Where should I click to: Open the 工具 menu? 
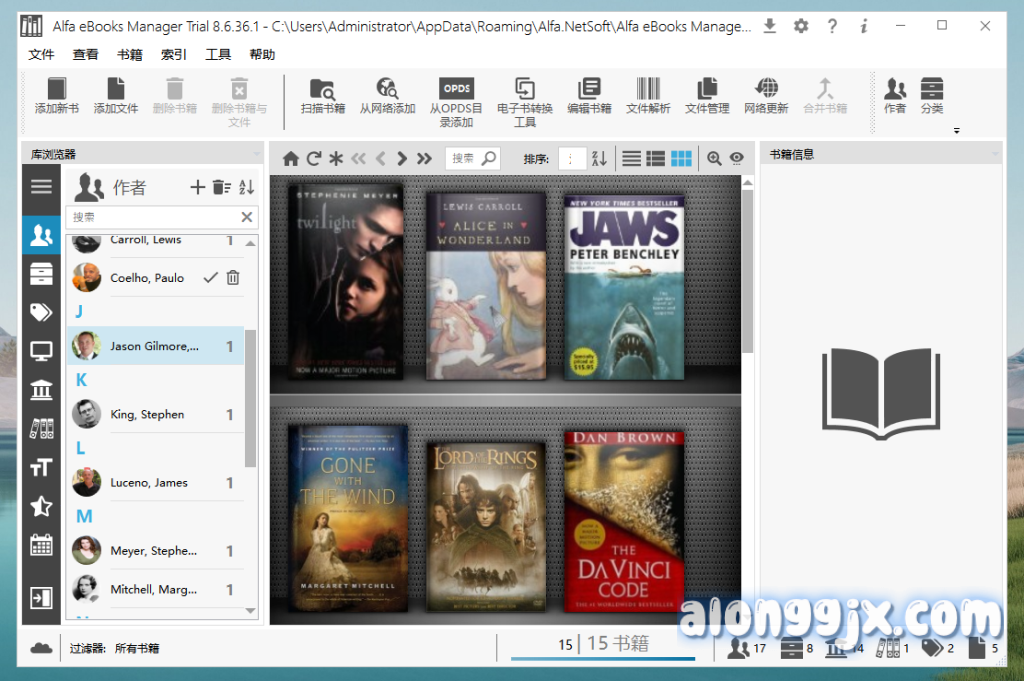tap(218, 55)
